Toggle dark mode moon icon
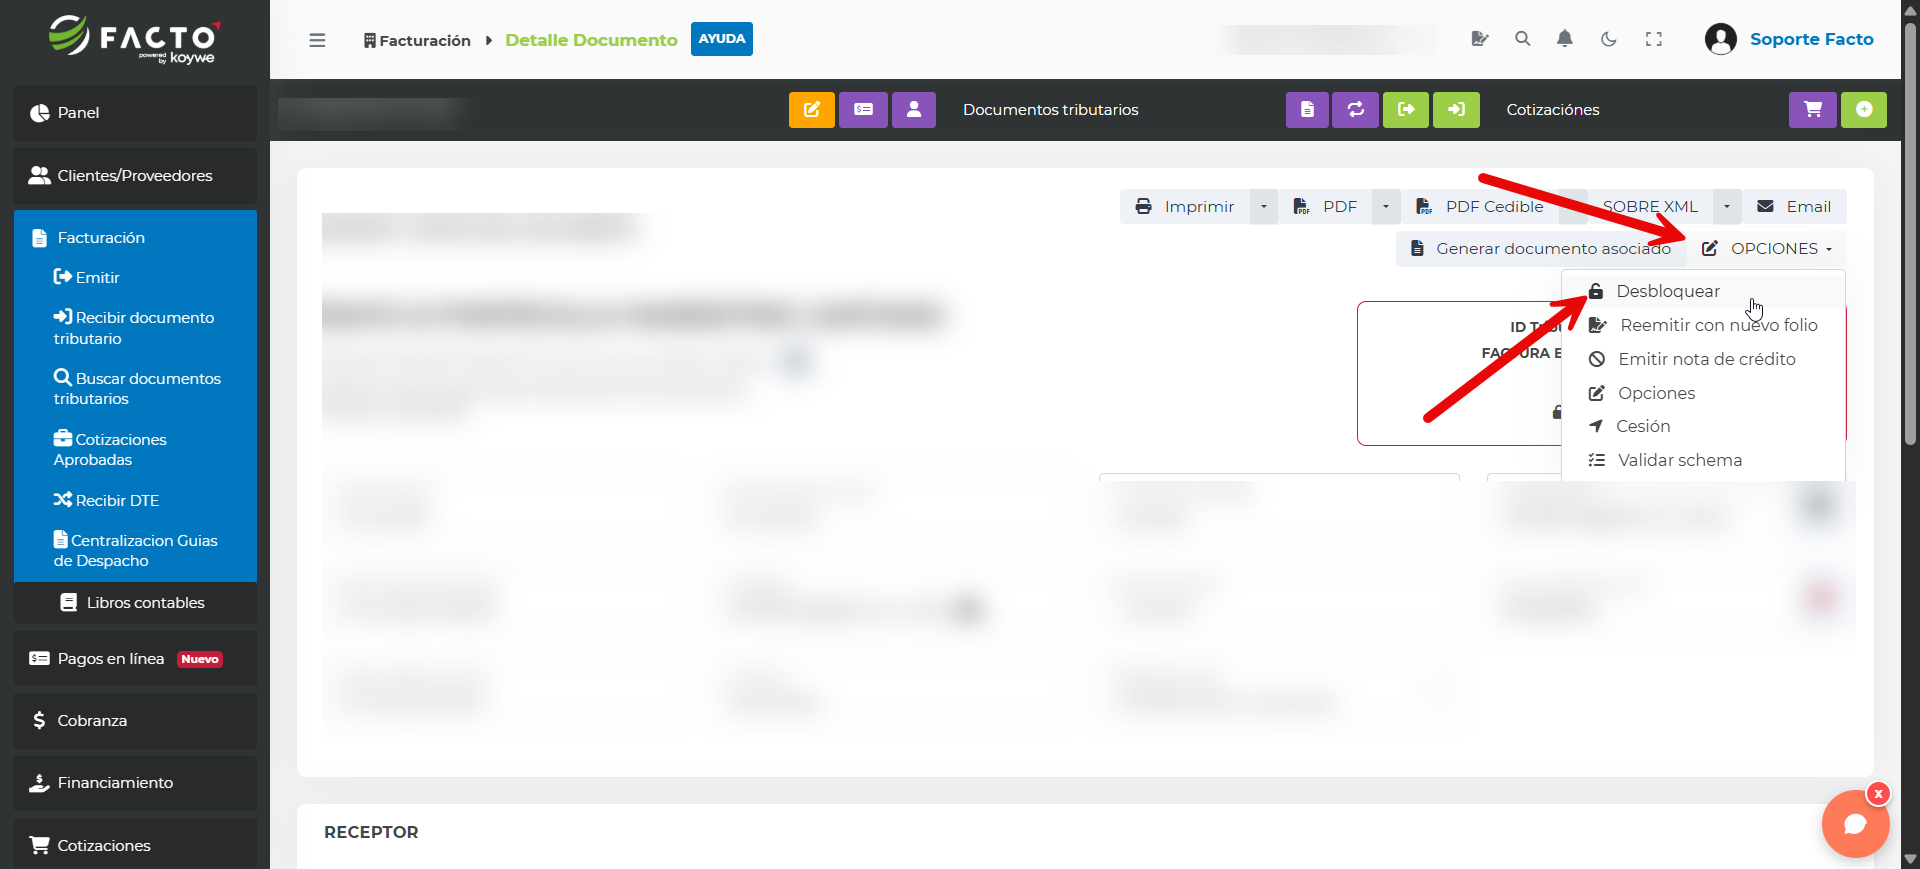1920x869 pixels. coord(1609,39)
